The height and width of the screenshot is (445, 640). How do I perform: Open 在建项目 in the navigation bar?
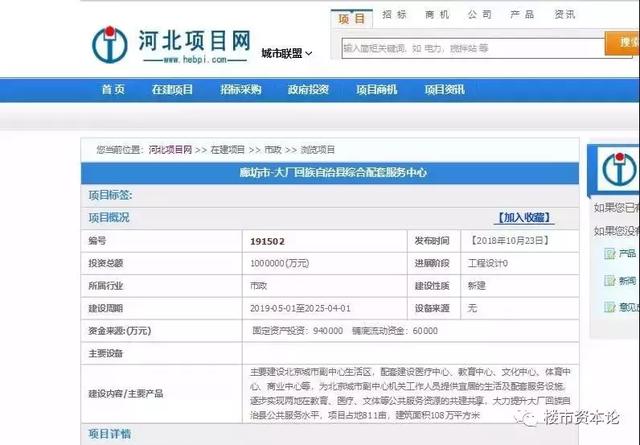coord(172,90)
